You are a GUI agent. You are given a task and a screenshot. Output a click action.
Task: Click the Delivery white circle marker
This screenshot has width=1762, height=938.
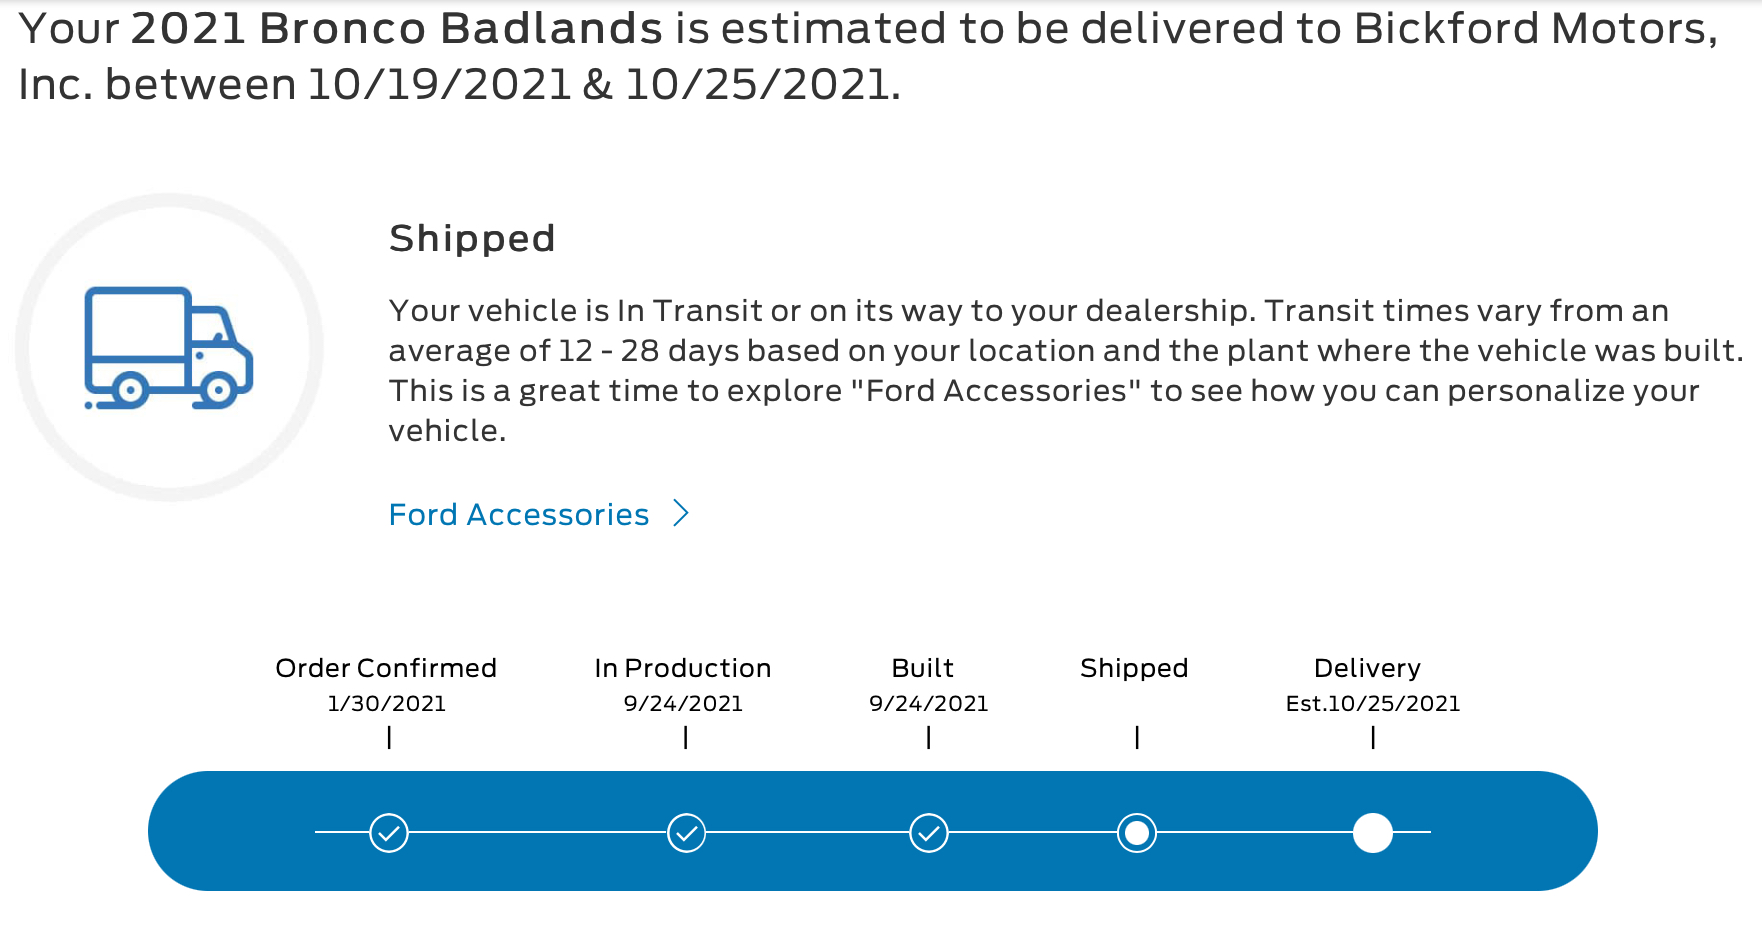(1373, 832)
